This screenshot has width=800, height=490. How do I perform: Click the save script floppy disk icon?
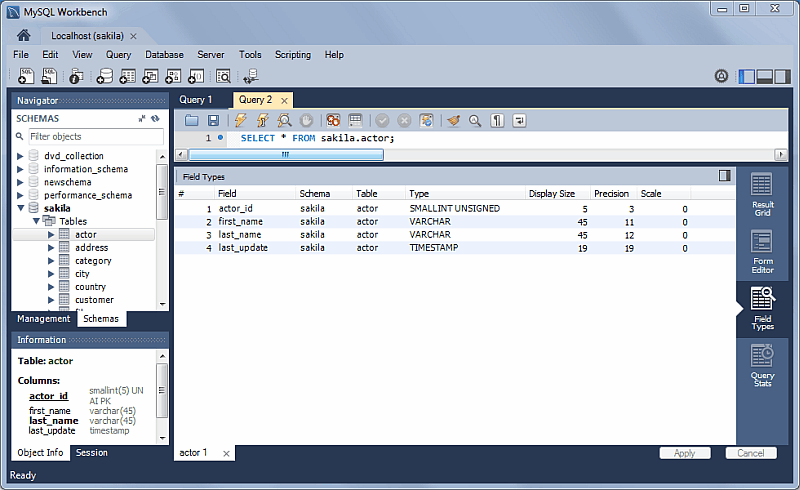coord(213,120)
